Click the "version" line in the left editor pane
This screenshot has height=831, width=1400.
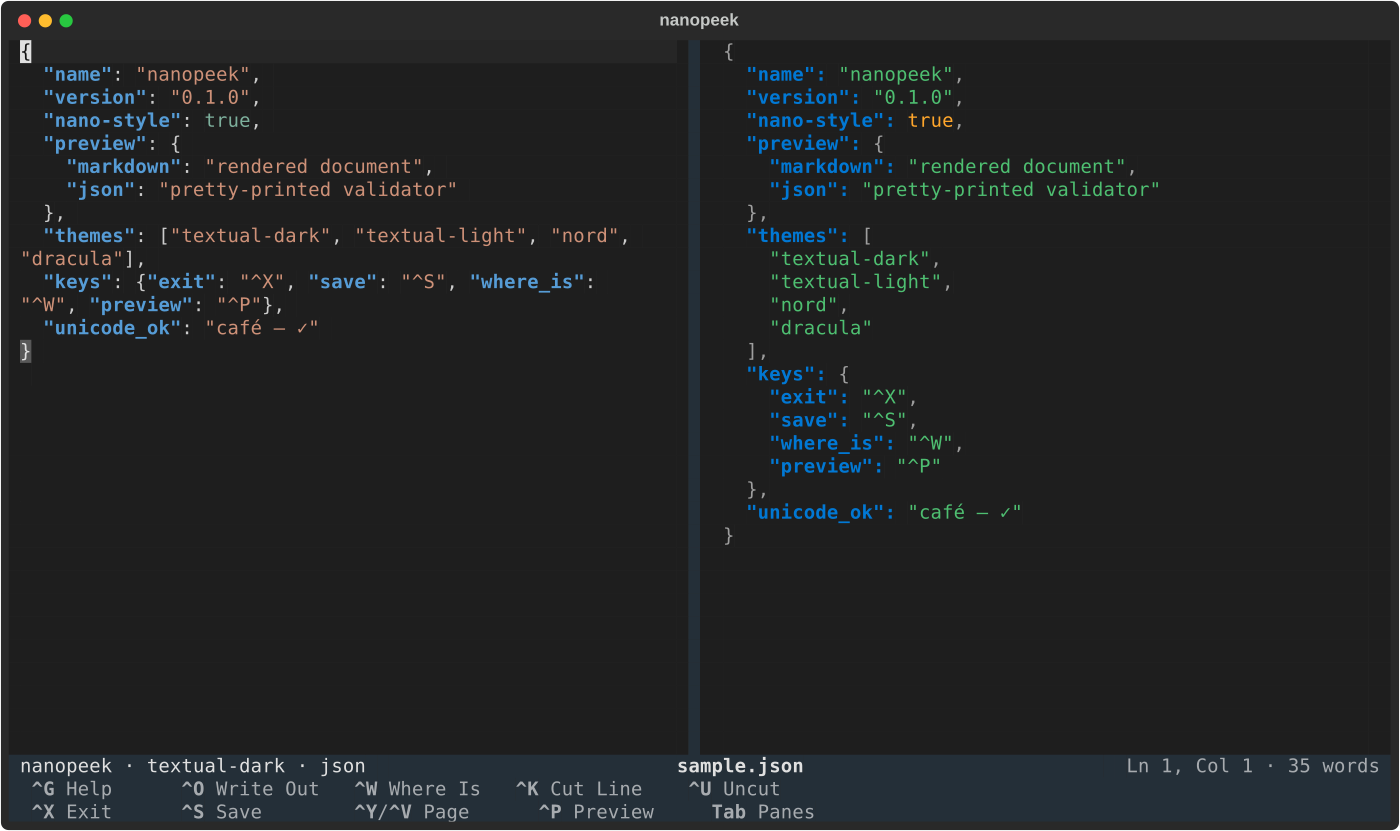click(152, 98)
